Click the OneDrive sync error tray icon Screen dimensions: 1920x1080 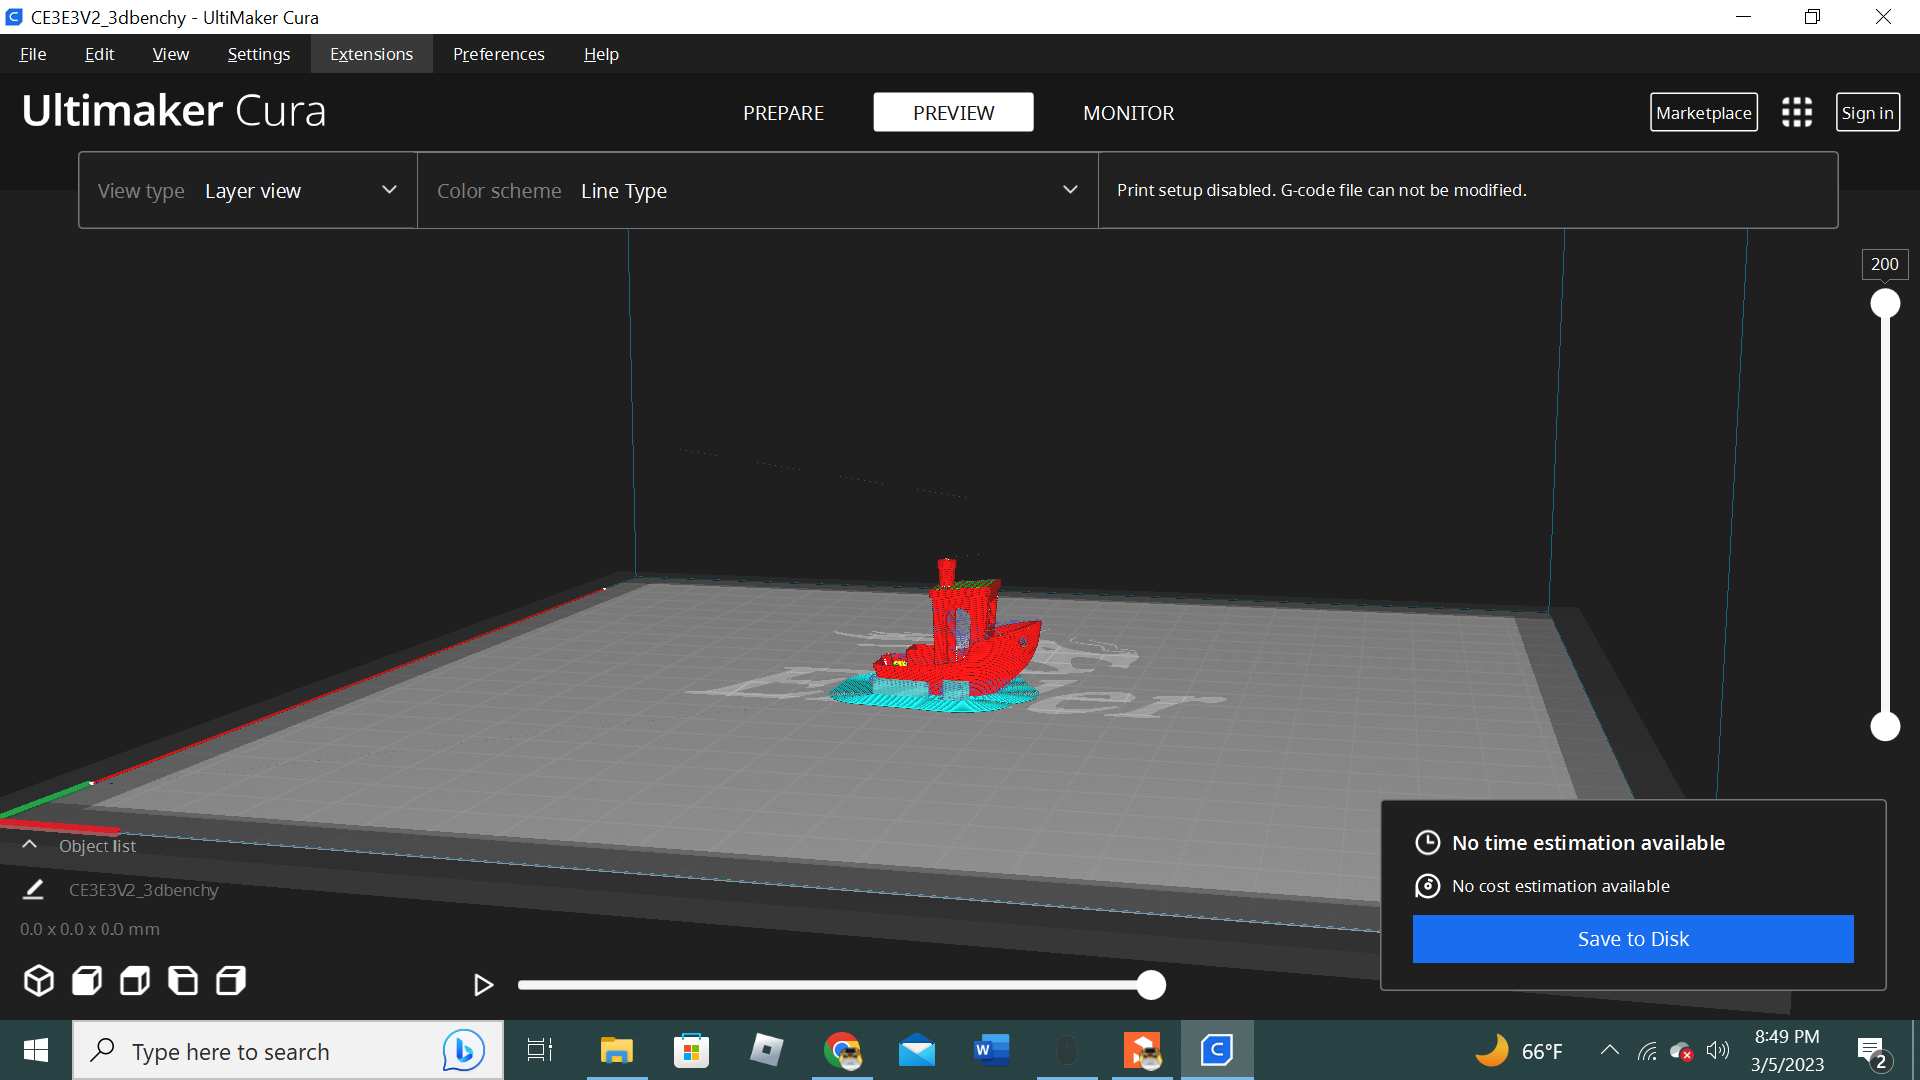point(1682,1051)
